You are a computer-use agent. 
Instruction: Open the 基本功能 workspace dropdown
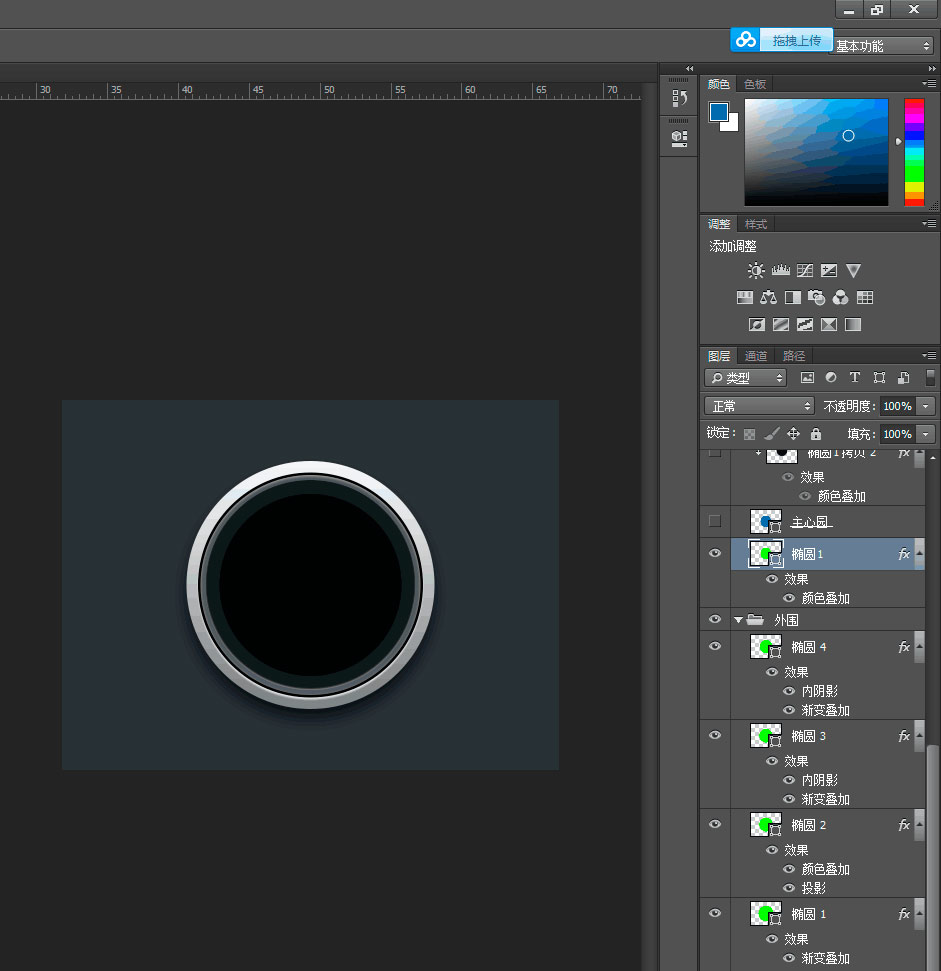pyautogui.click(x=882, y=46)
